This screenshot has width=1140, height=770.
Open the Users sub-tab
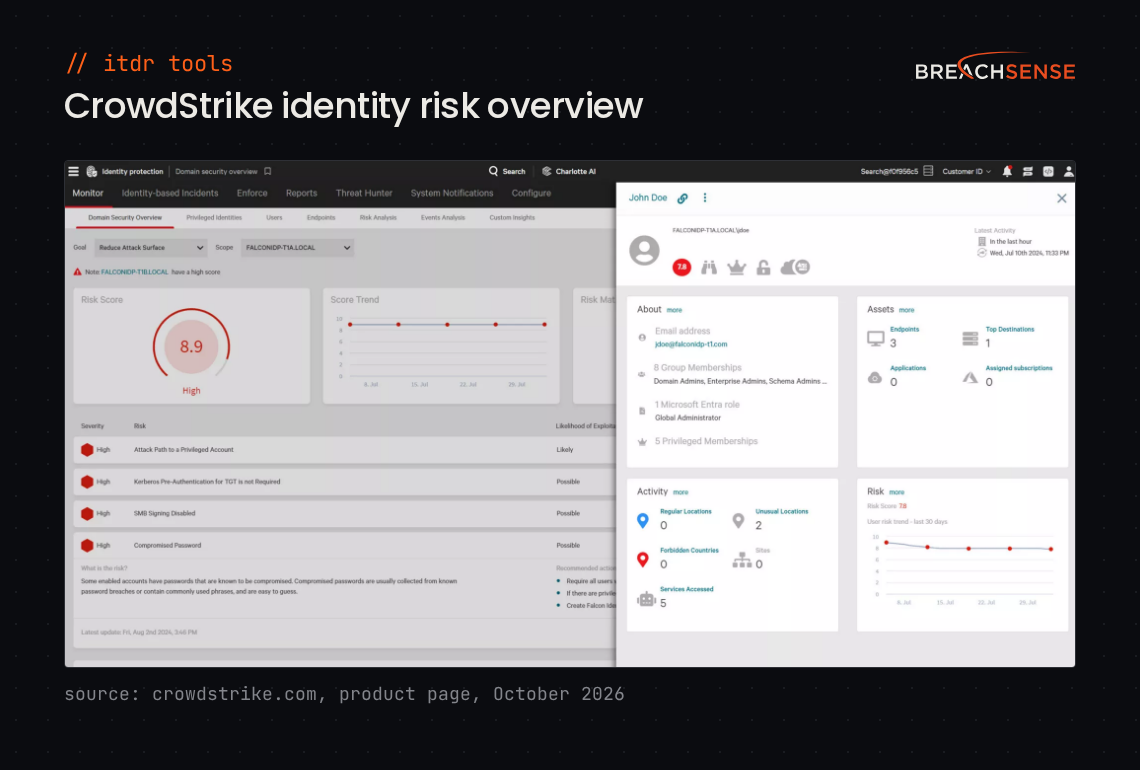click(274, 217)
